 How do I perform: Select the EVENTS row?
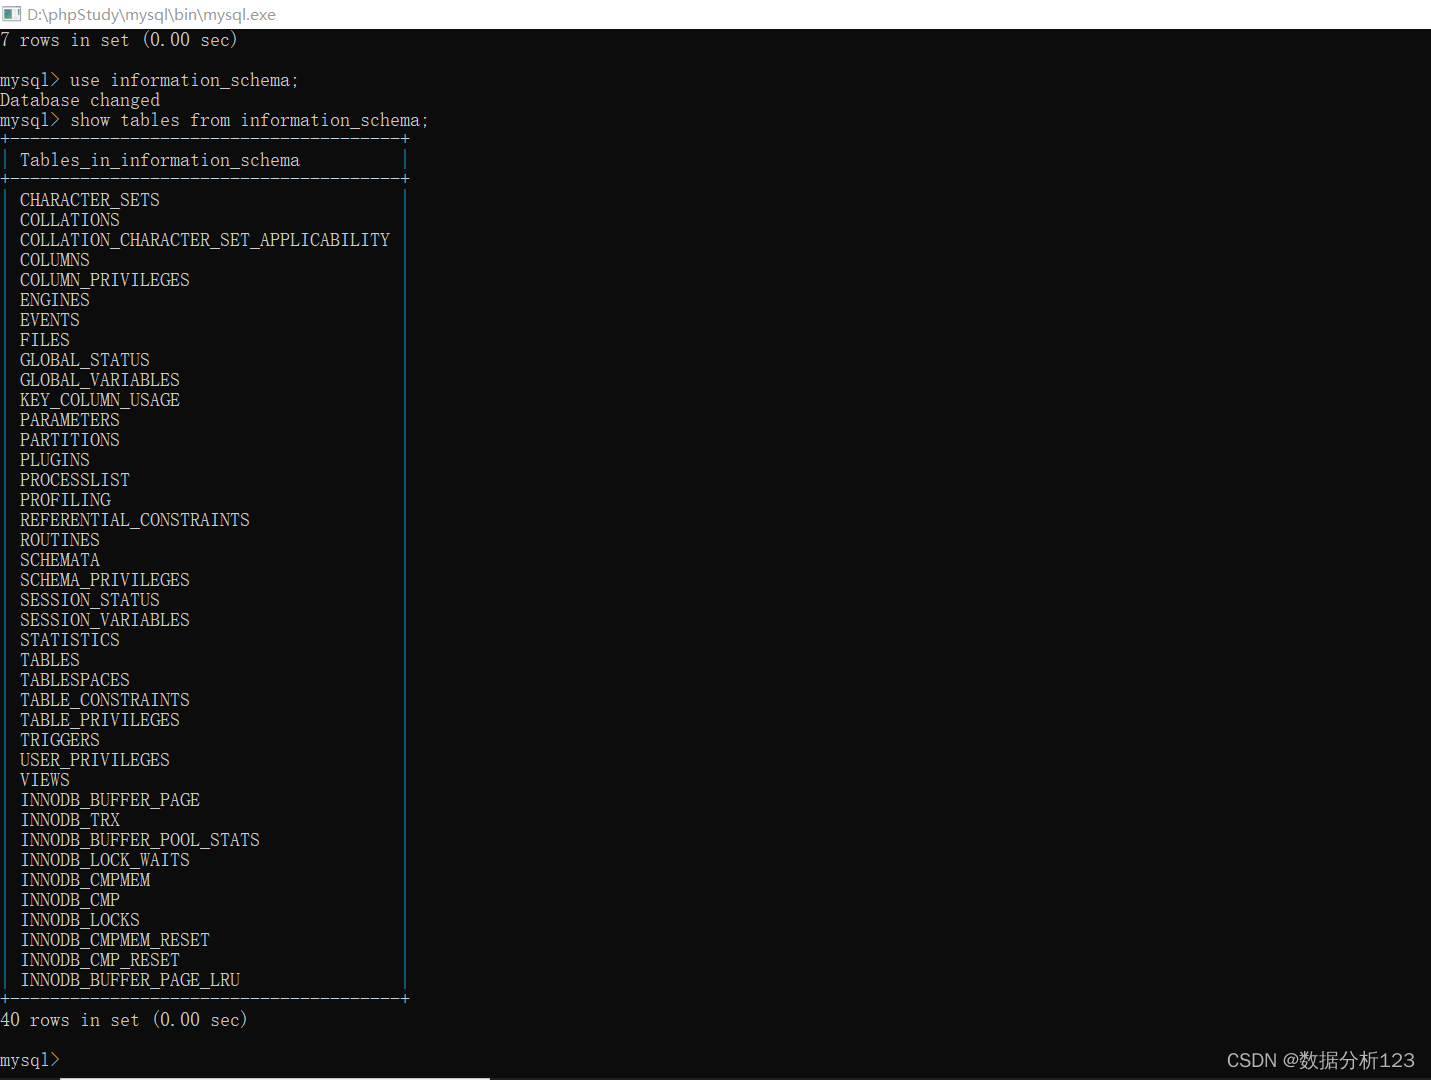pos(50,320)
